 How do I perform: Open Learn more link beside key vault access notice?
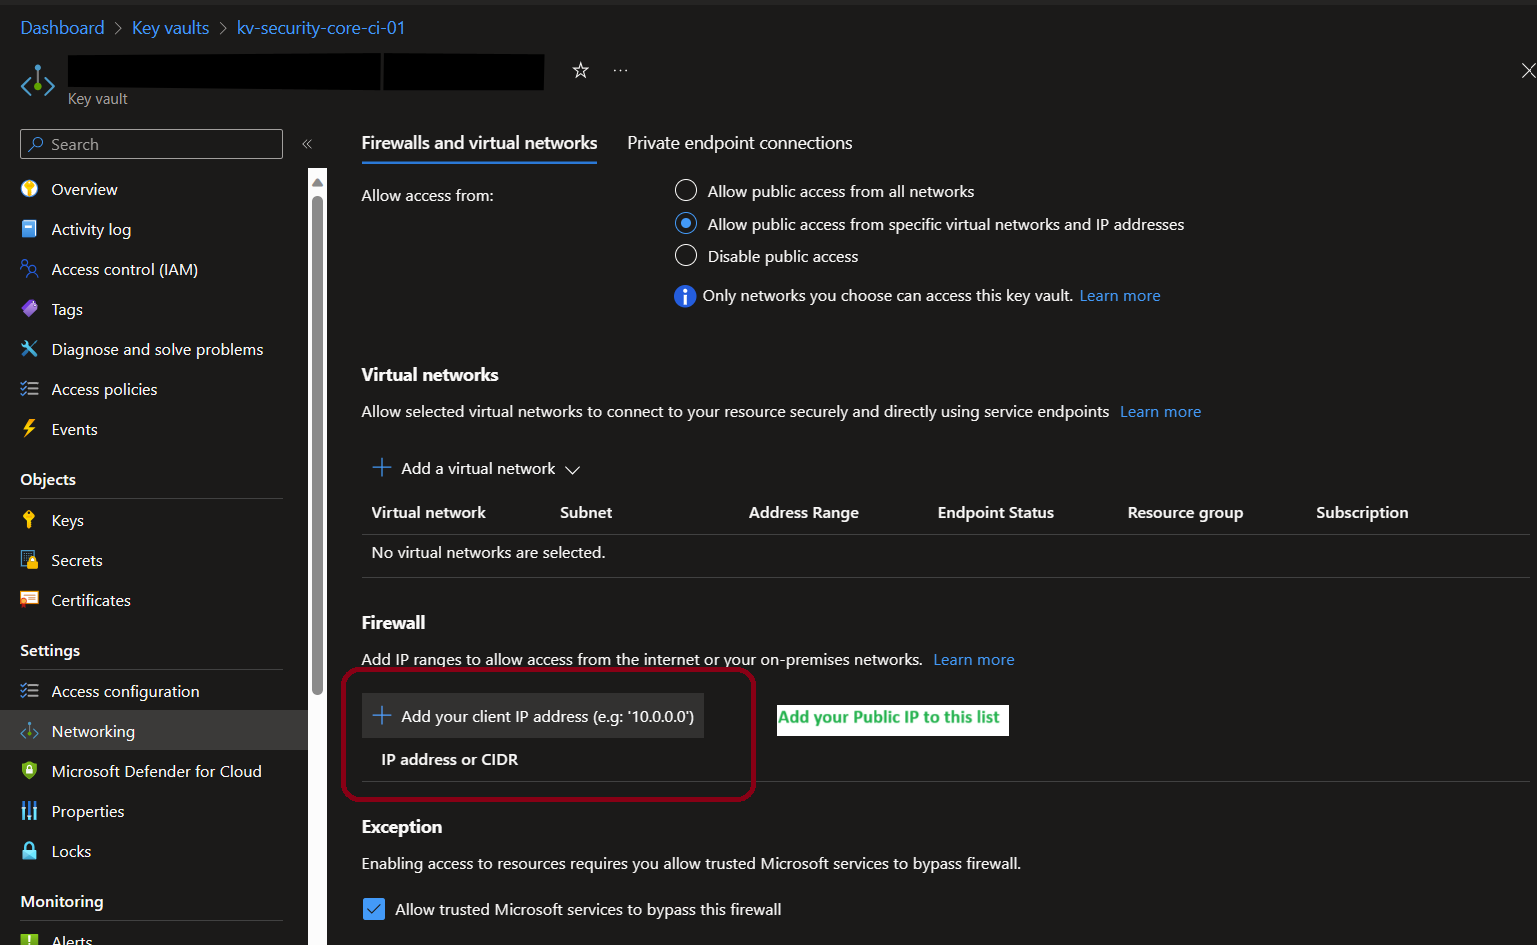click(1120, 296)
